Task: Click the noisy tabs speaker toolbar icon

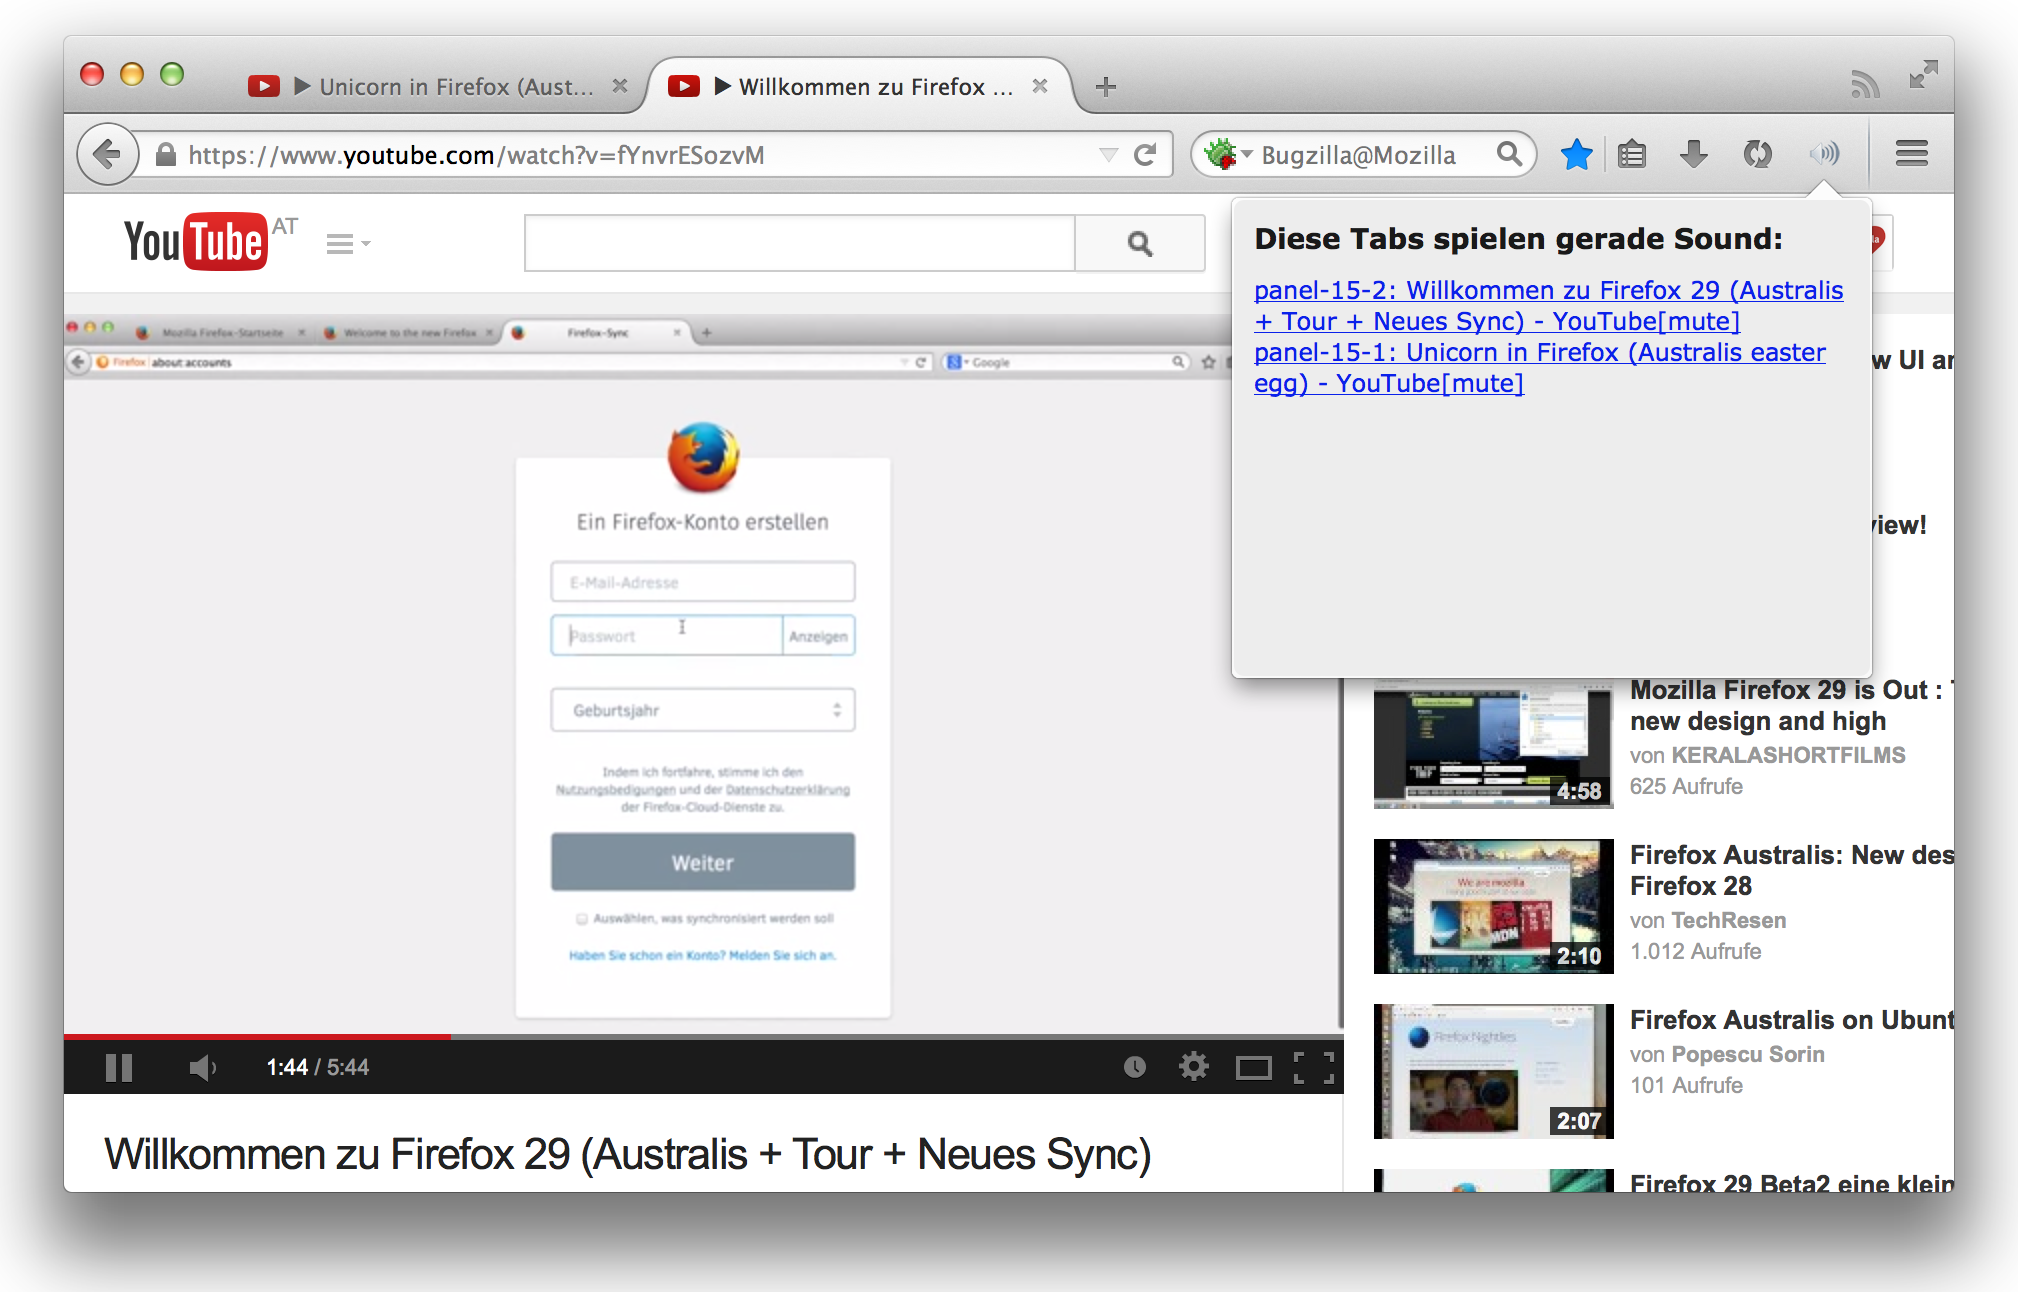Action: click(1824, 154)
